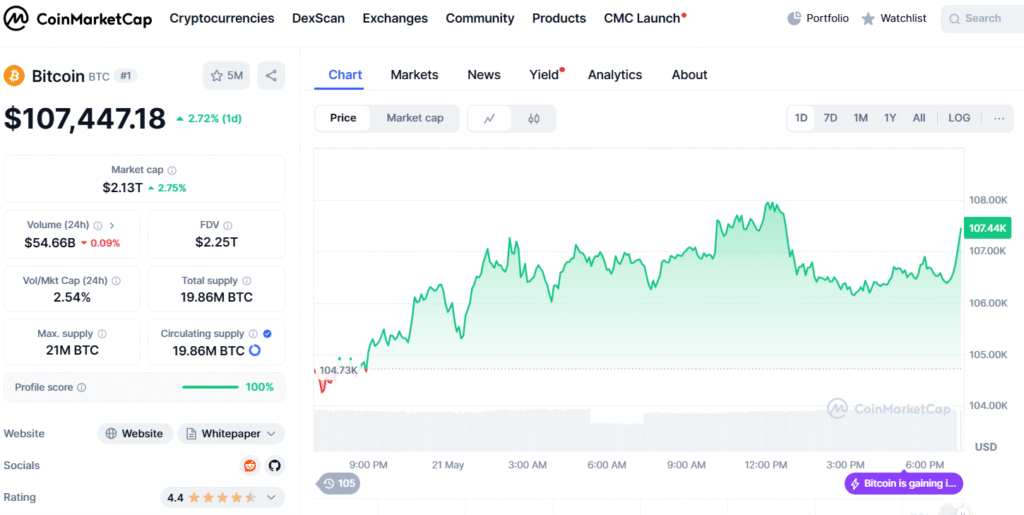The height and width of the screenshot is (515, 1024).
Task: Click the 104.73K opening price marker
Action: click(x=338, y=370)
